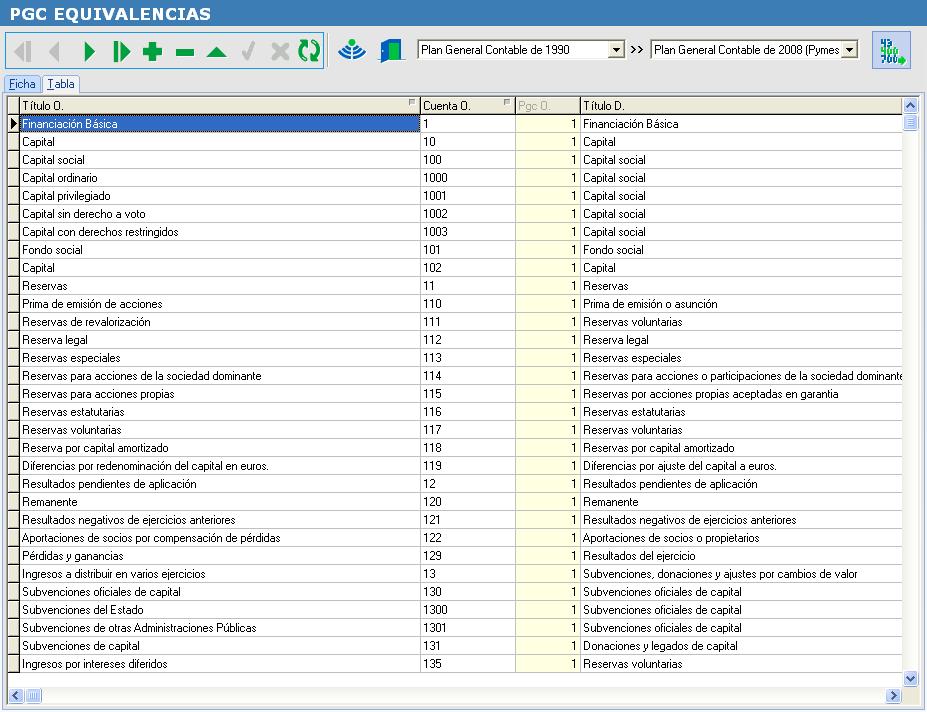Sort by the Cuenta O. column header

click(460, 105)
